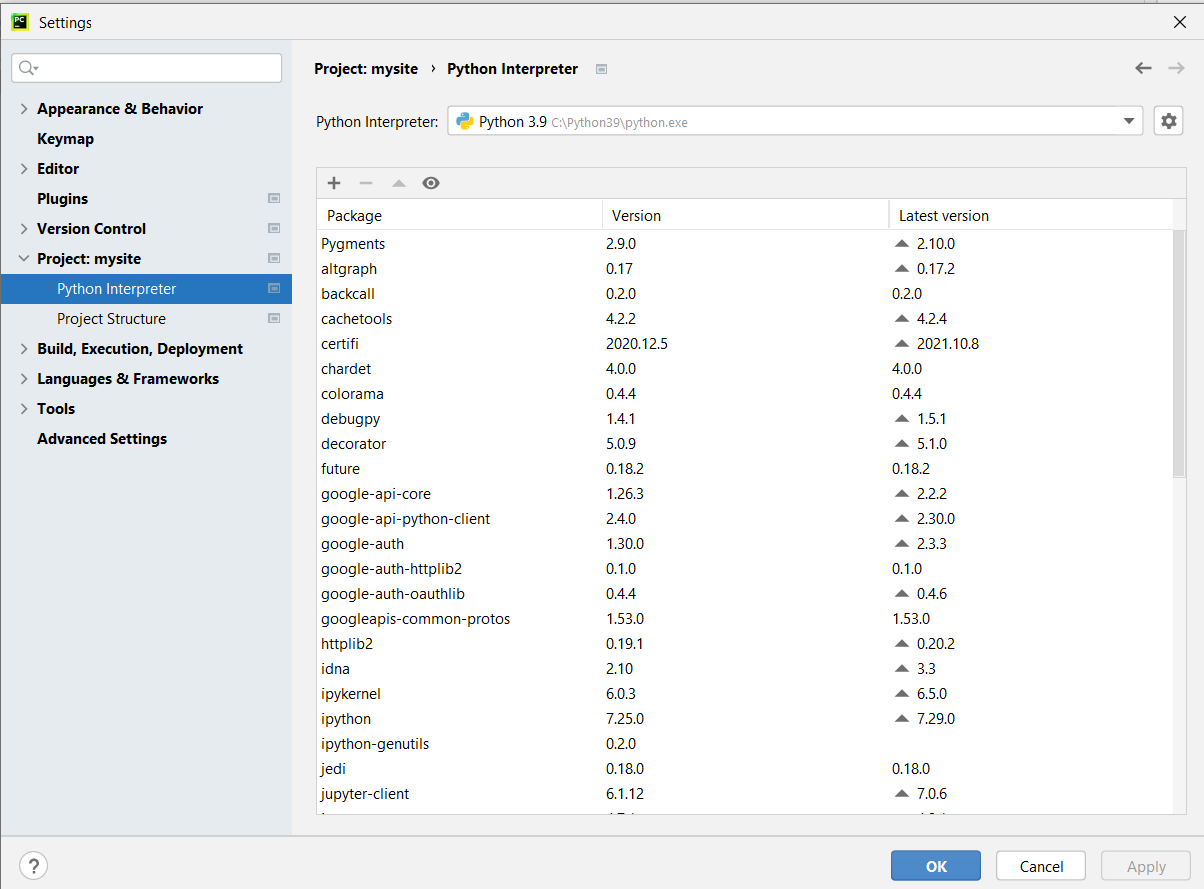Select the jedi package row
Viewport: 1204px width, 889px height.
[x=745, y=769]
